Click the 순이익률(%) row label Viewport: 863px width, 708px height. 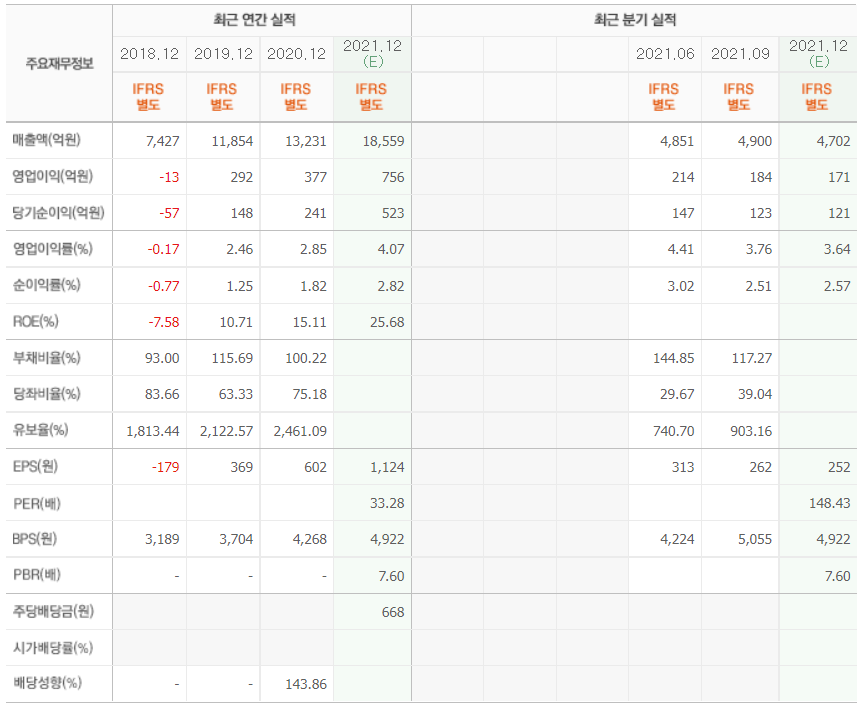(47, 285)
